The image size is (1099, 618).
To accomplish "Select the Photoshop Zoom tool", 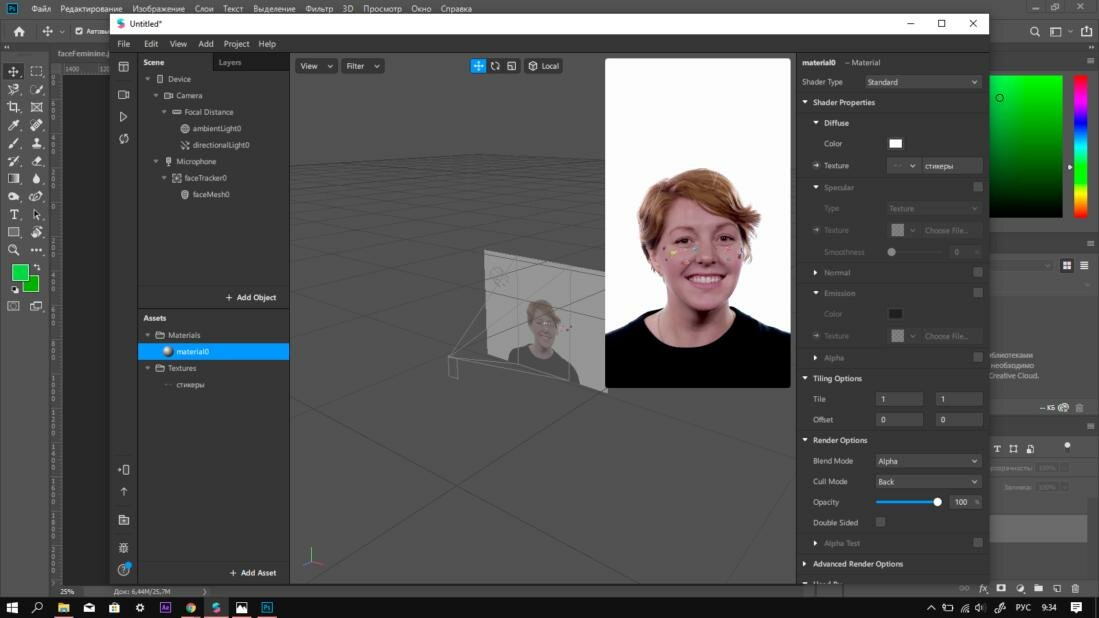I will click(x=14, y=250).
